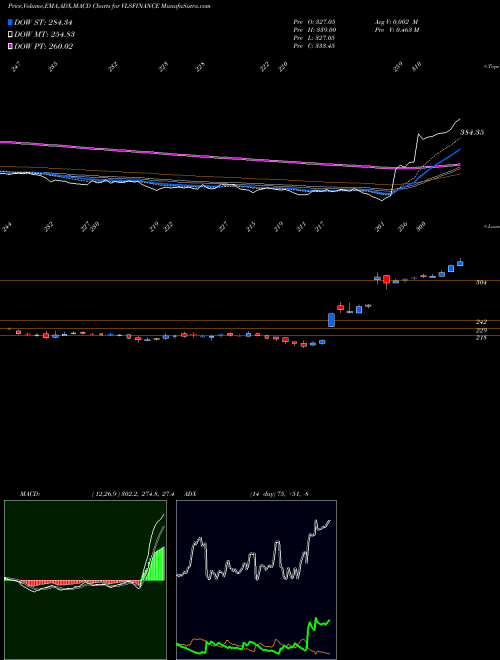The image size is (500, 660).
Task: Click the blue DOW ST legend swatch
Action: (10, 22)
